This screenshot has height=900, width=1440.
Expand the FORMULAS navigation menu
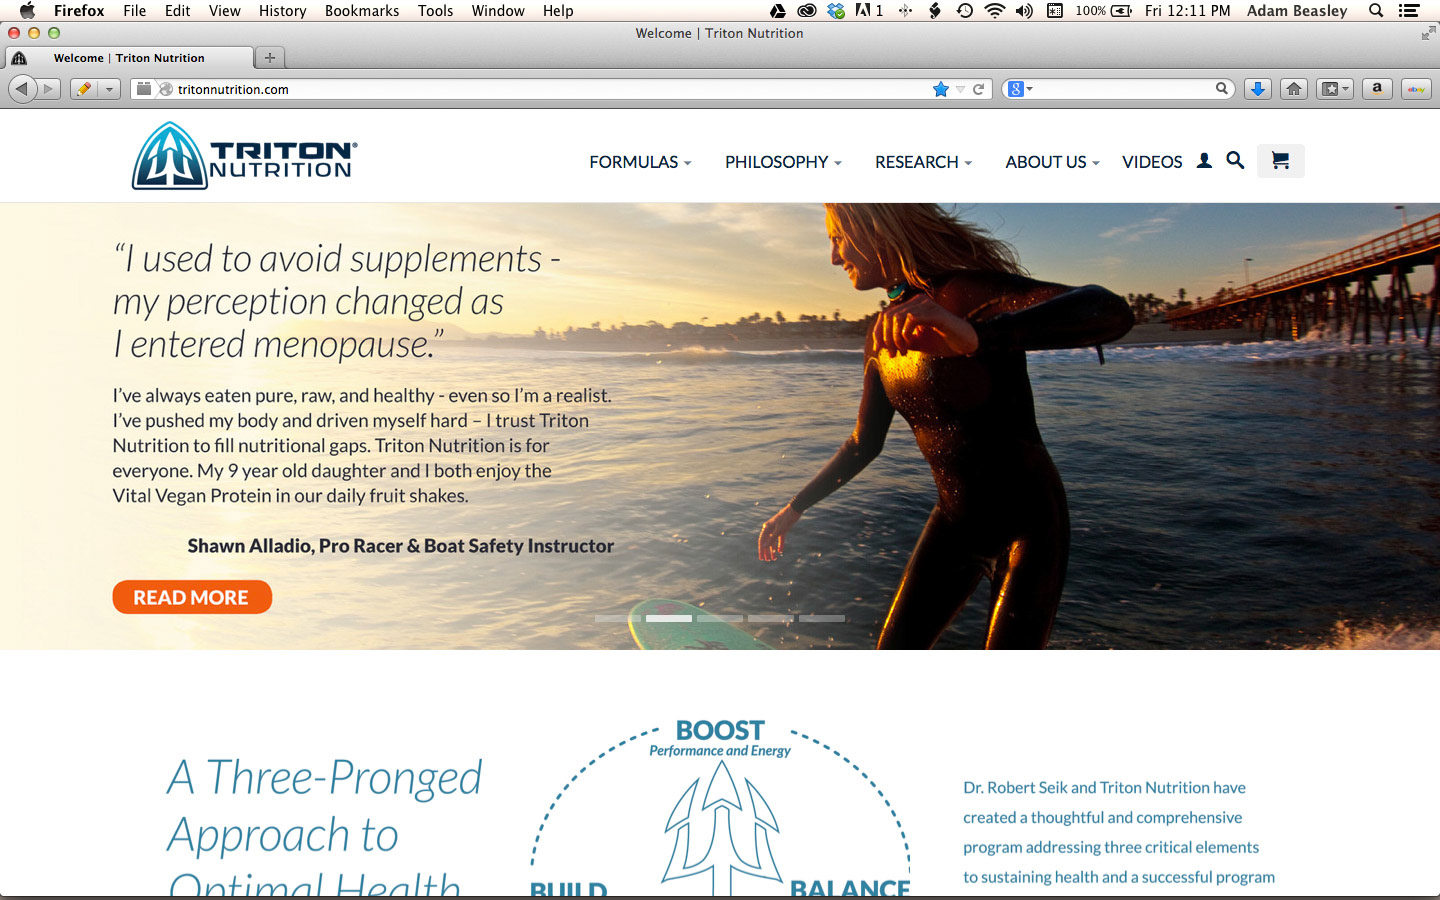pos(640,162)
